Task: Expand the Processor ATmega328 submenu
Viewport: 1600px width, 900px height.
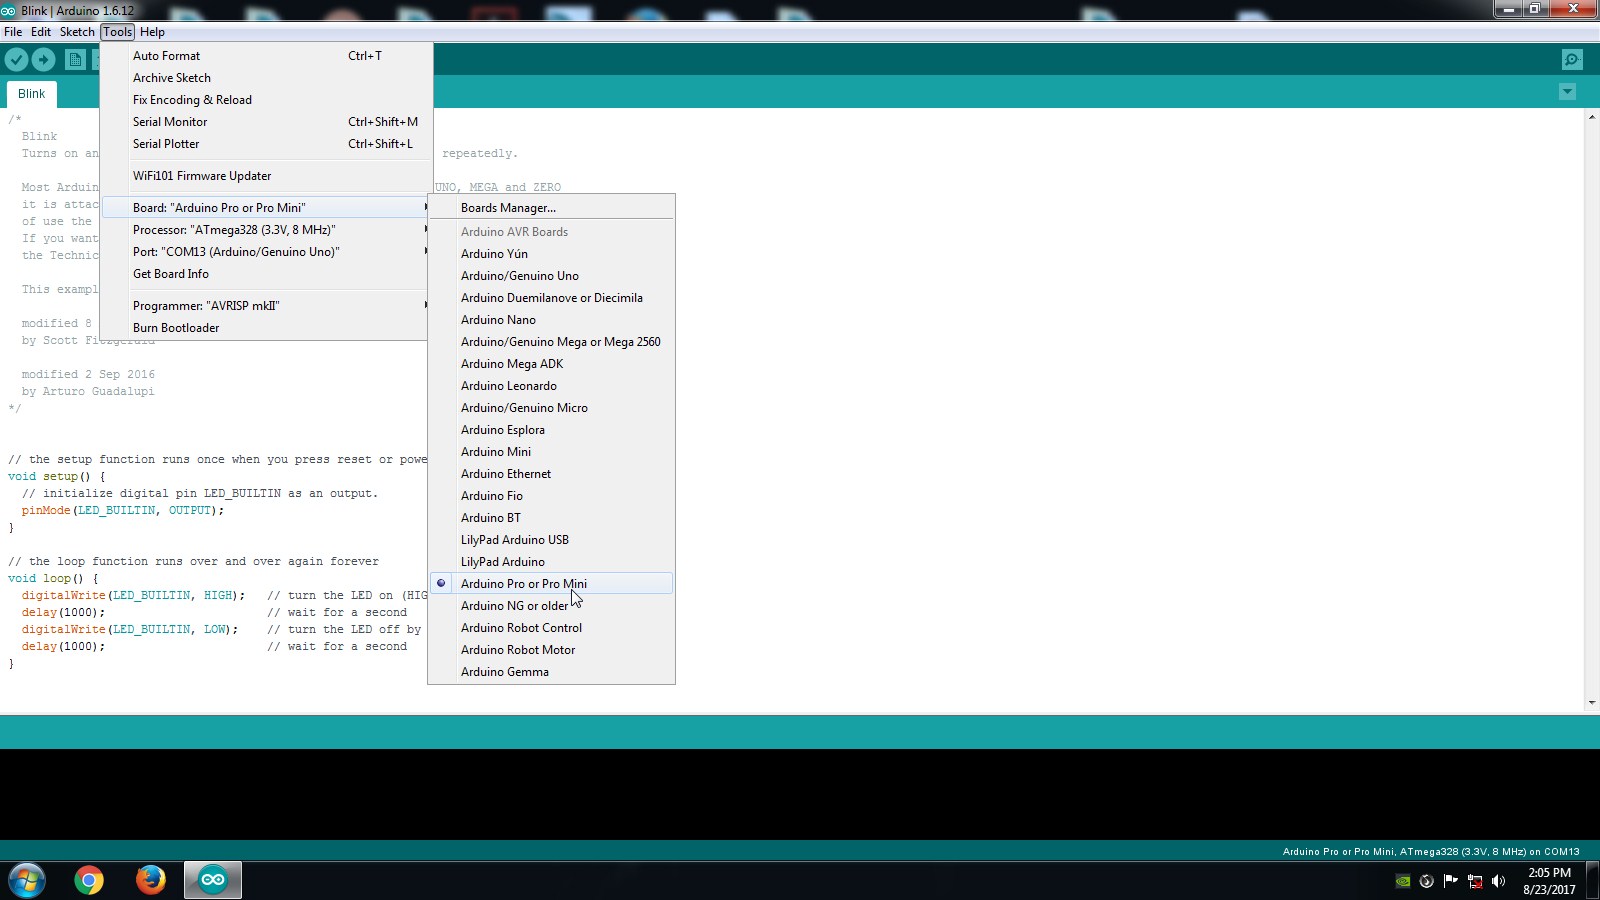Action: pyautogui.click(x=266, y=230)
